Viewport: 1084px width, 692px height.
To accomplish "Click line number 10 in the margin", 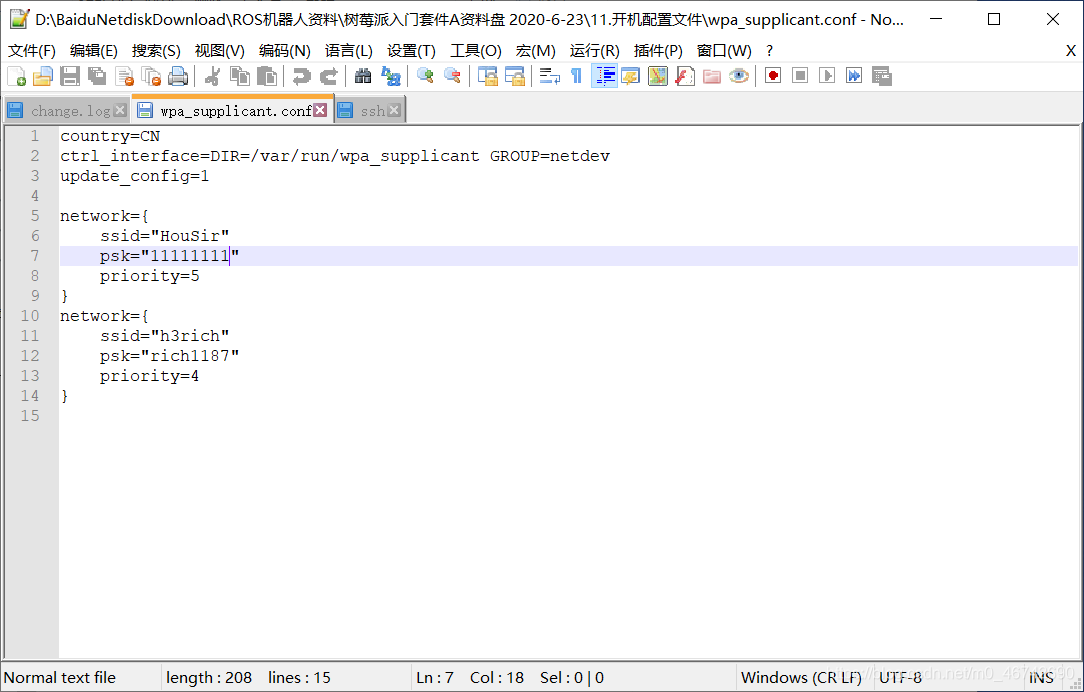I will 30,315.
